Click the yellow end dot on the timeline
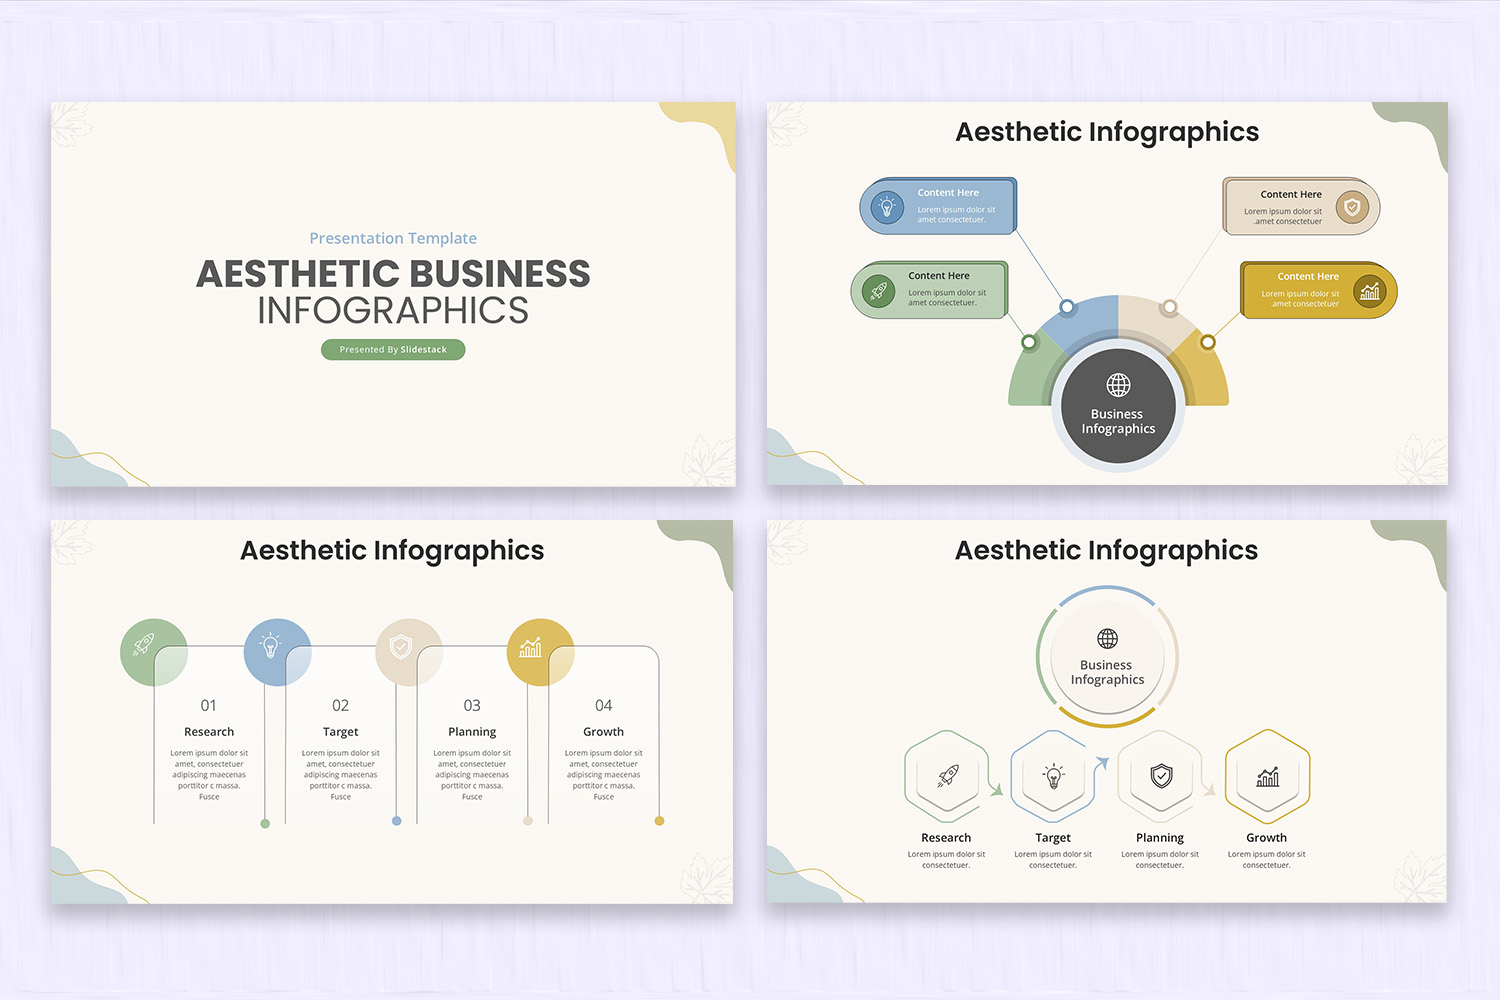This screenshot has height=1000, width=1500. 659,821
